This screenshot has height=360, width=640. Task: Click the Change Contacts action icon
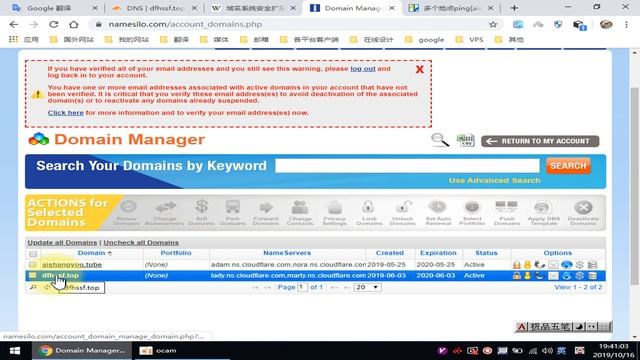300,207
